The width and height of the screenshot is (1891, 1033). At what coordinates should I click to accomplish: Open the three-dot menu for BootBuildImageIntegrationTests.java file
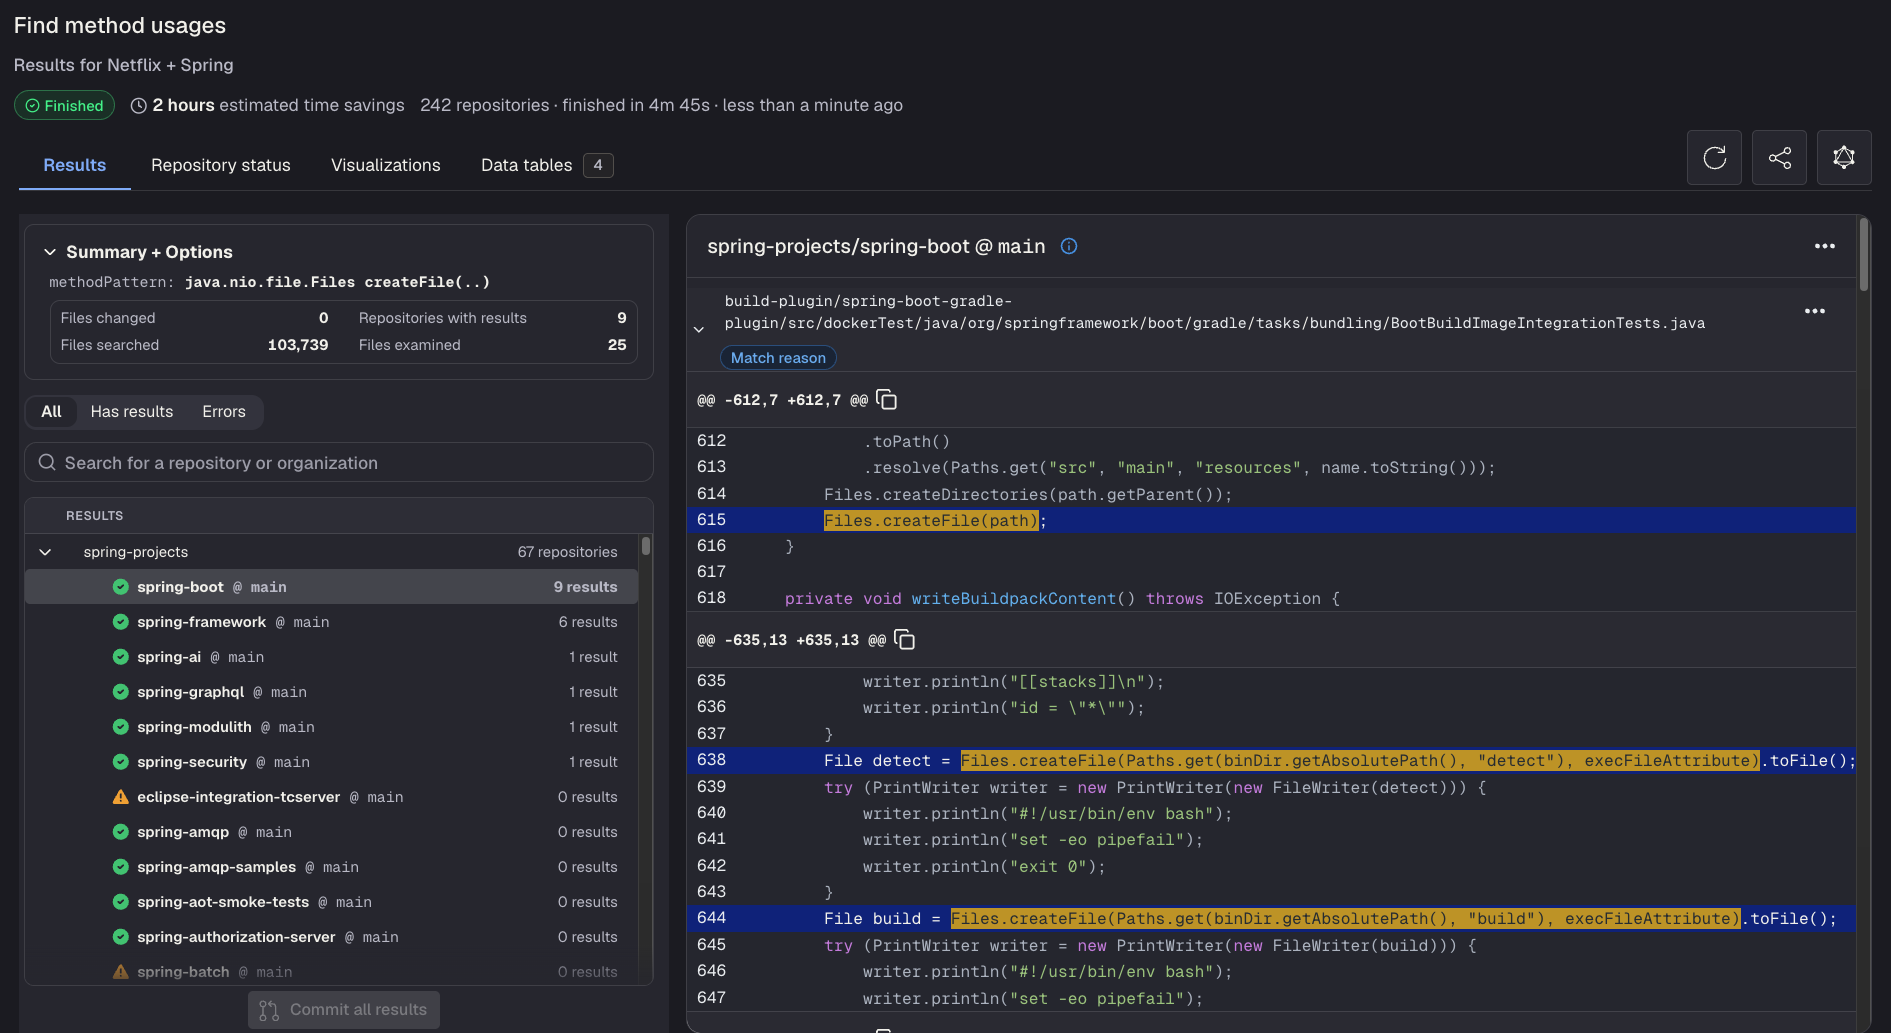pyautogui.click(x=1815, y=311)
